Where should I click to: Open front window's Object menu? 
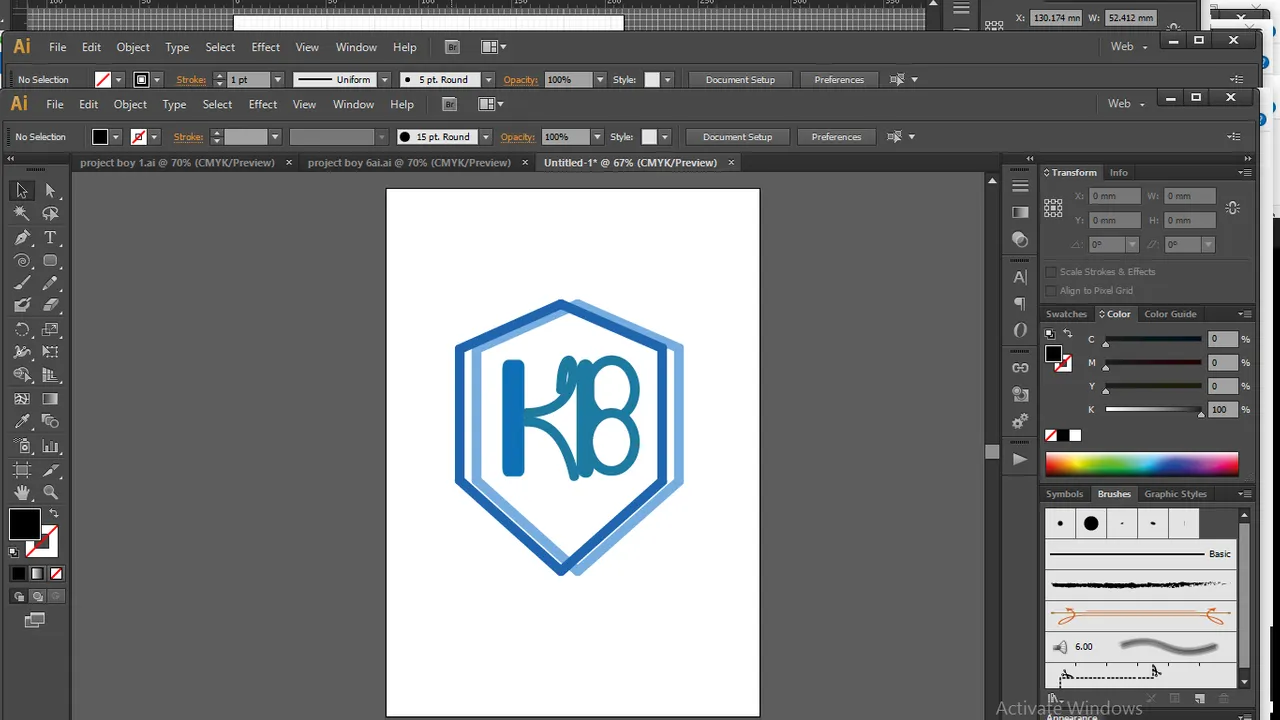click(x=130, y=104)
